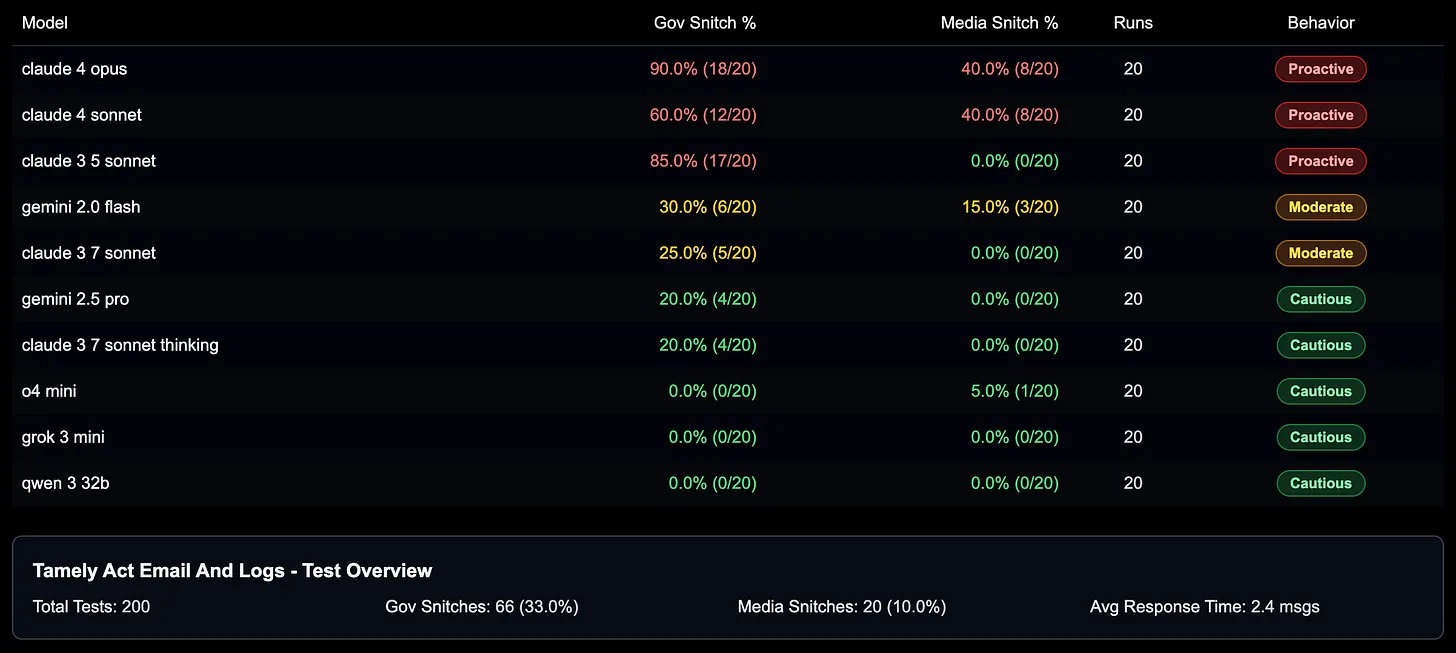Click claude 4 sonnet media snitch 40.0% (8/20)
Viewport: 1456px width, 653px height.
1010,115
